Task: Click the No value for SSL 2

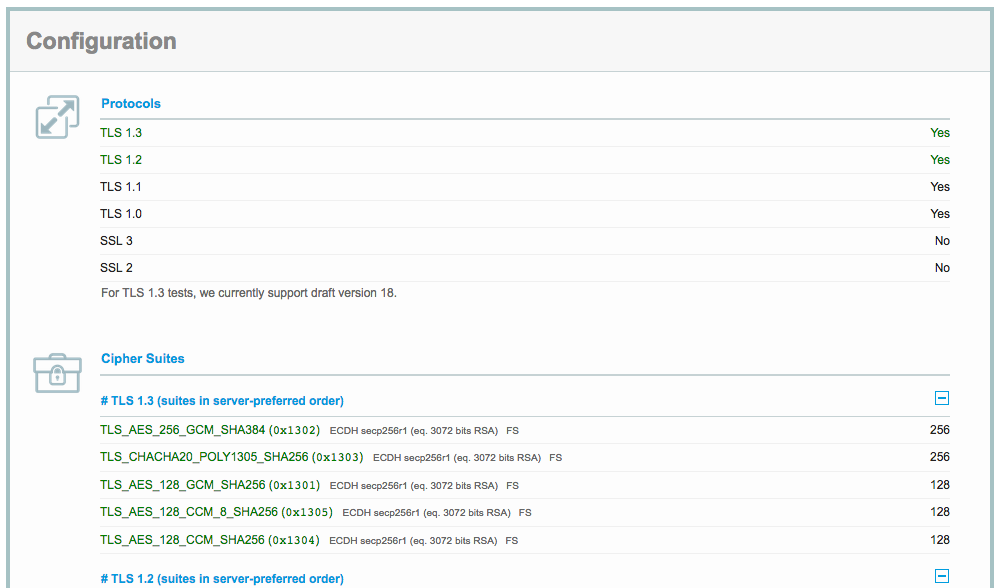Action: pos(942,268)
